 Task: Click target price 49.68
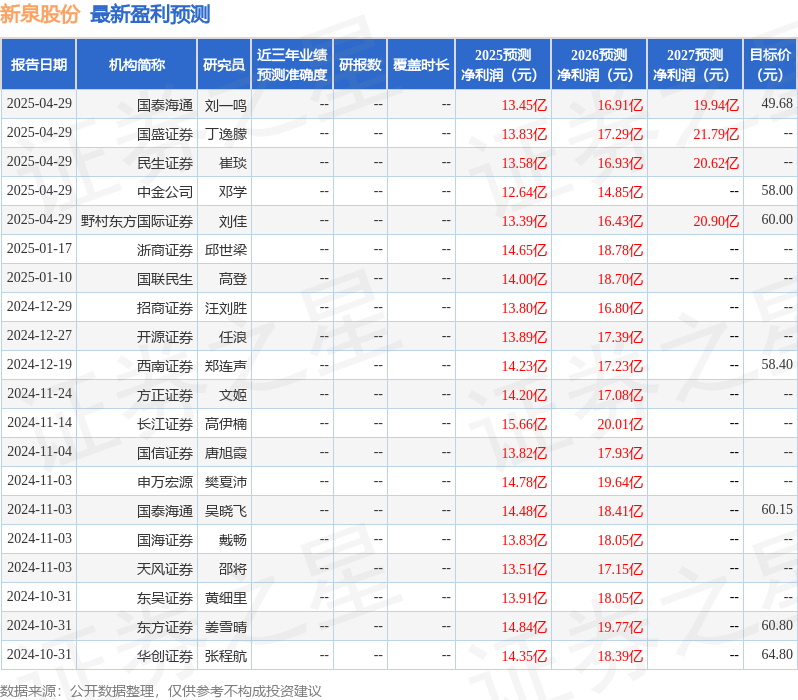[777, 103]
